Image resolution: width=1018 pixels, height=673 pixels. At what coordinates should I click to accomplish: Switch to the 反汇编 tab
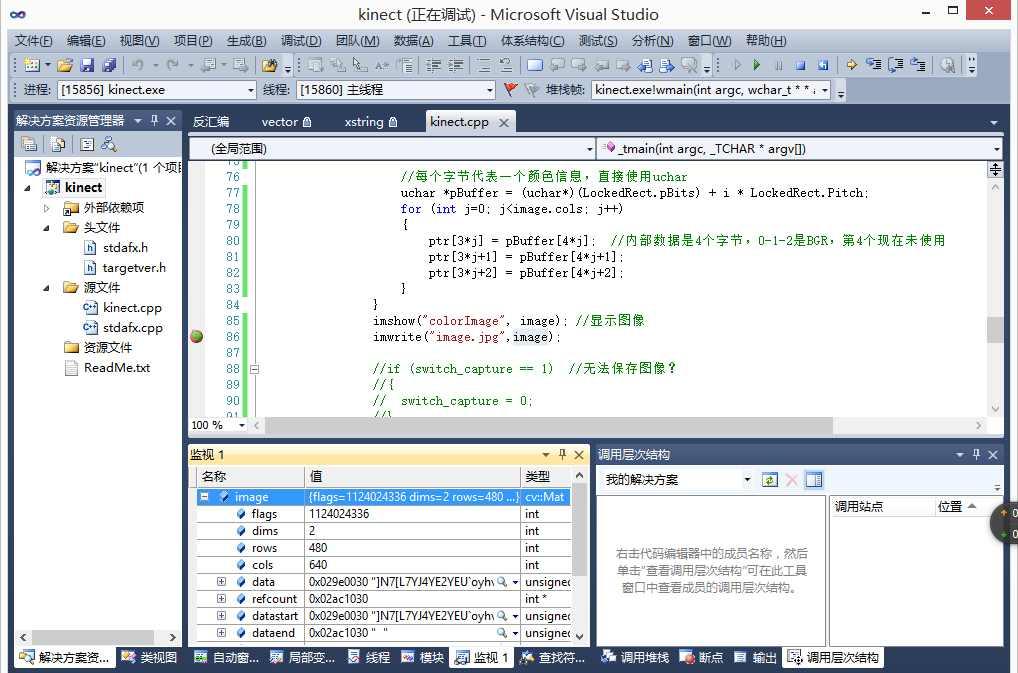coord(211,121)
